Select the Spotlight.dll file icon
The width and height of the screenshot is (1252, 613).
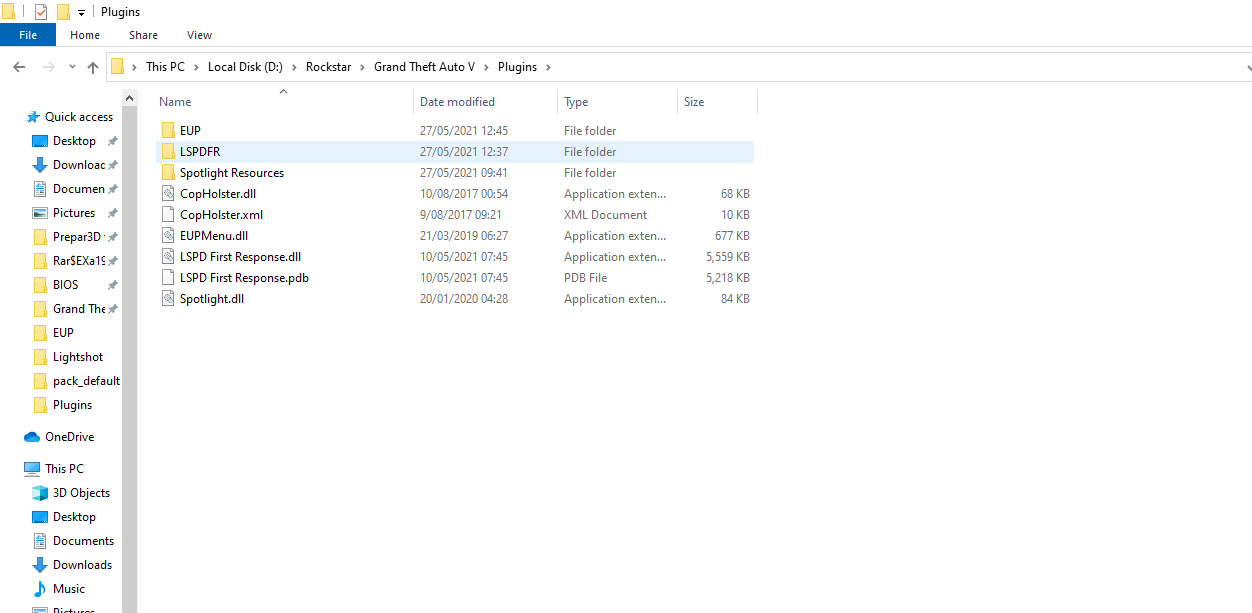(x=168, y=299)
